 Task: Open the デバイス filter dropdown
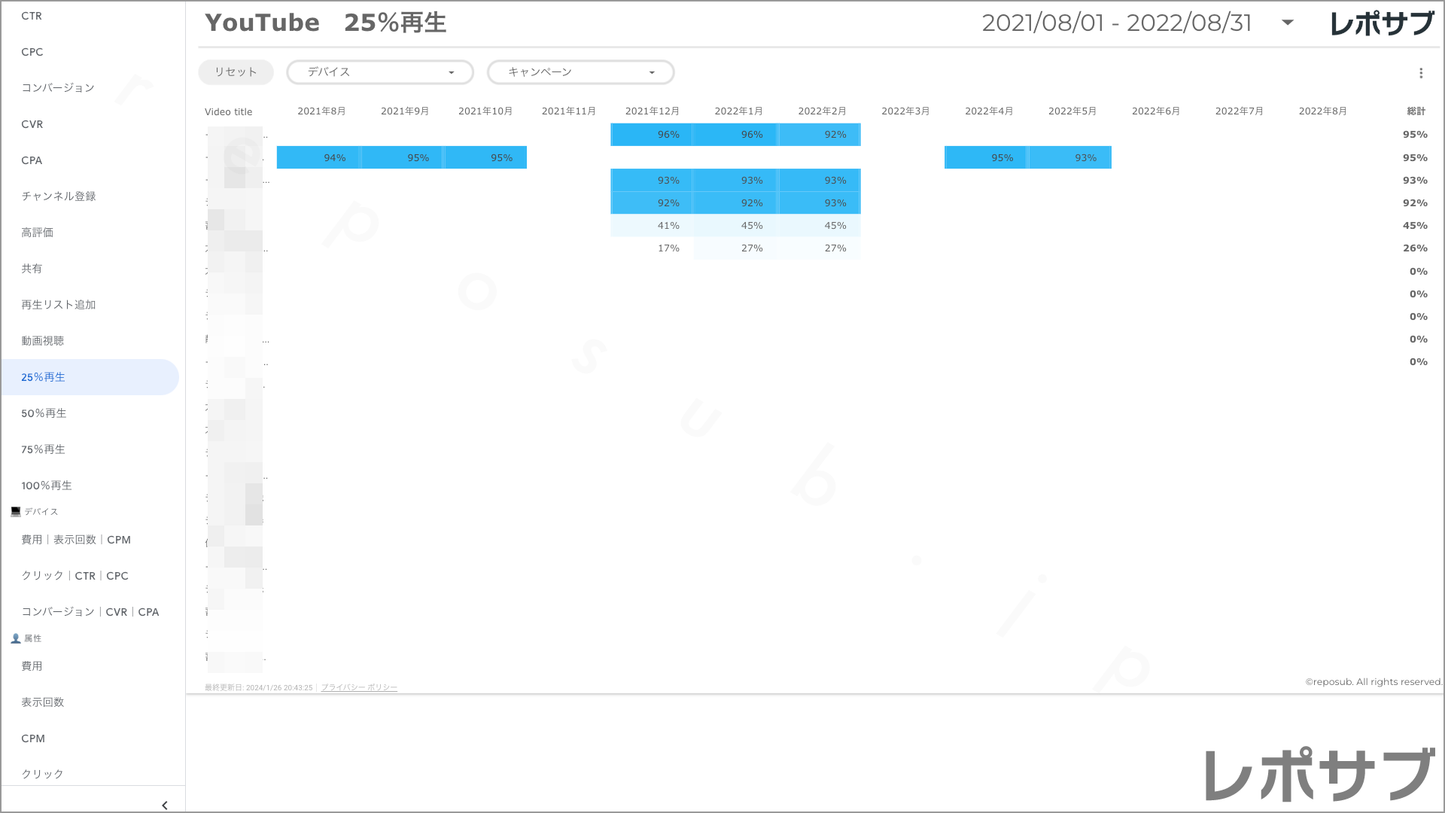pyautogui.click(x=380, y=72)
